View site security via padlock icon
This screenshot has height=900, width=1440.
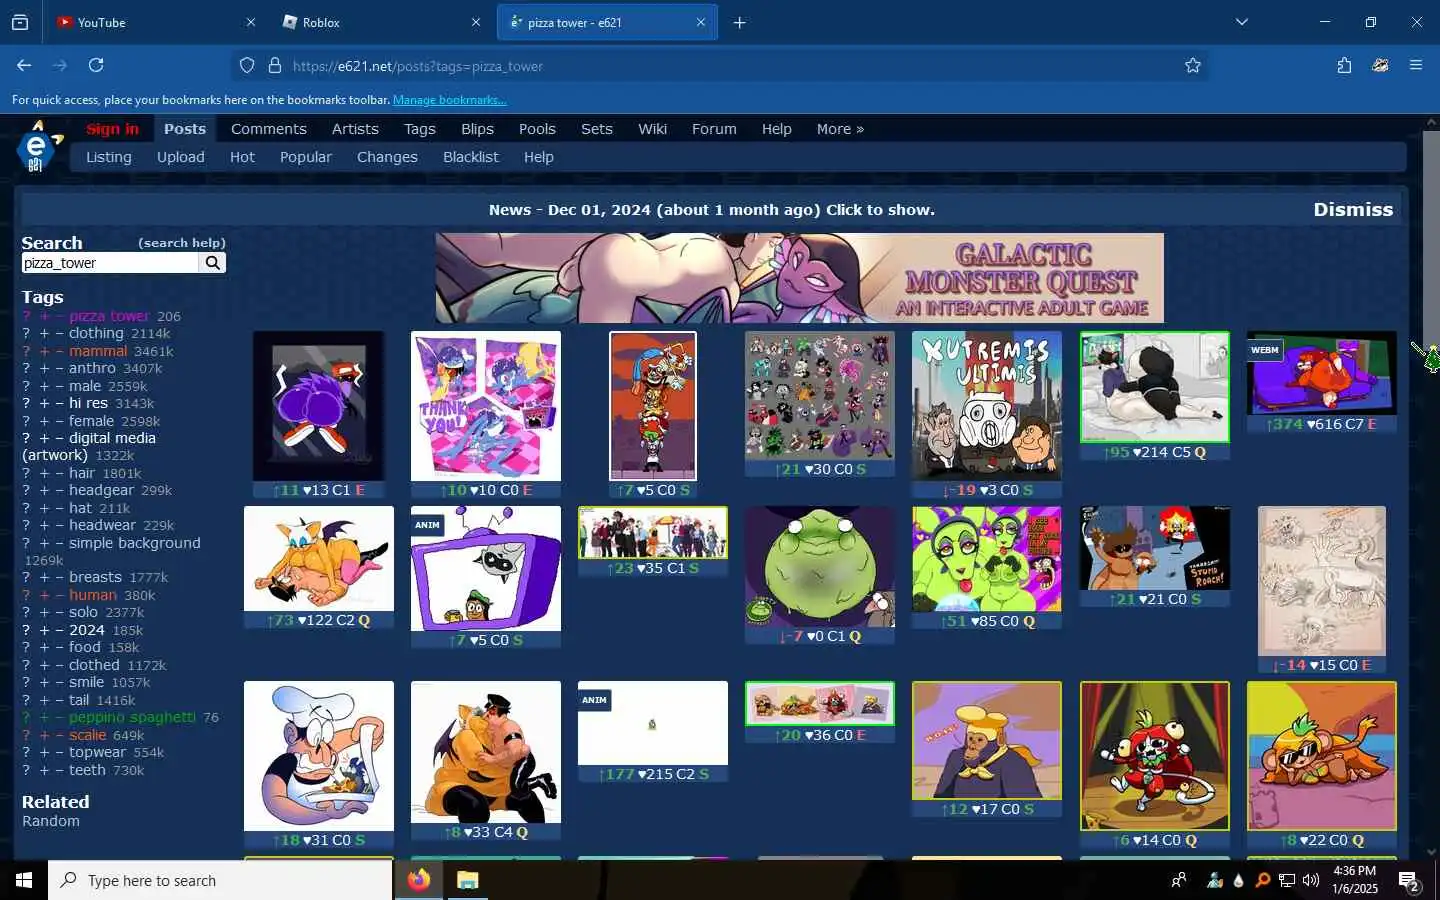275,66
